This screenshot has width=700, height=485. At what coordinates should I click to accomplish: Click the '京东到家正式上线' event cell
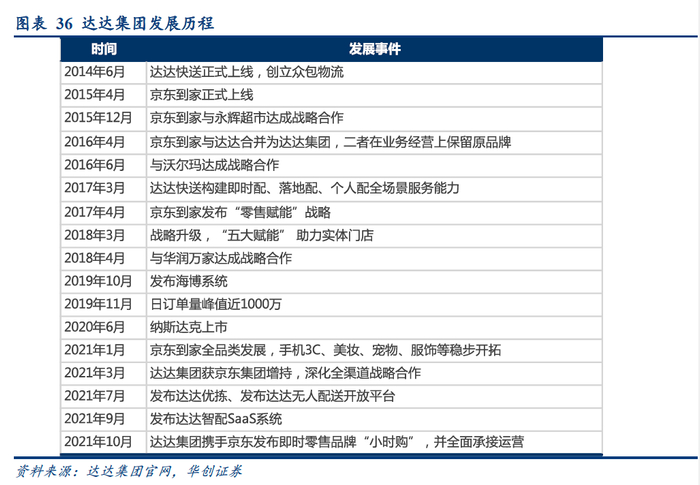tap(374, 95)
